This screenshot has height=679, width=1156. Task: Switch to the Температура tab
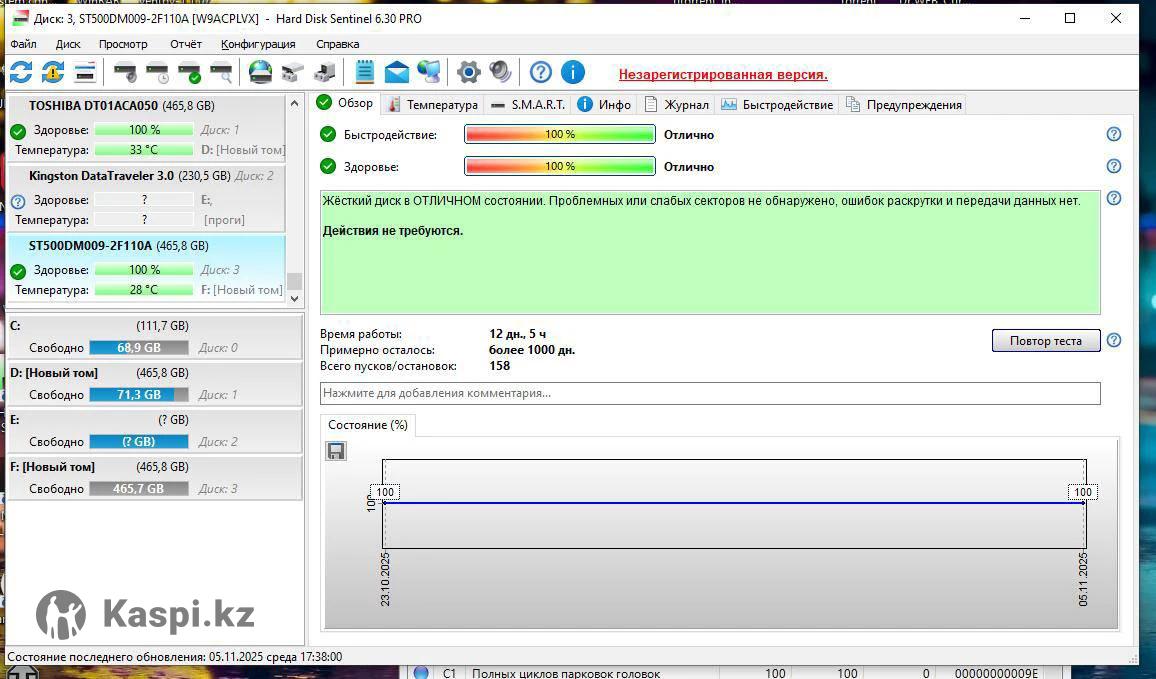433,104
